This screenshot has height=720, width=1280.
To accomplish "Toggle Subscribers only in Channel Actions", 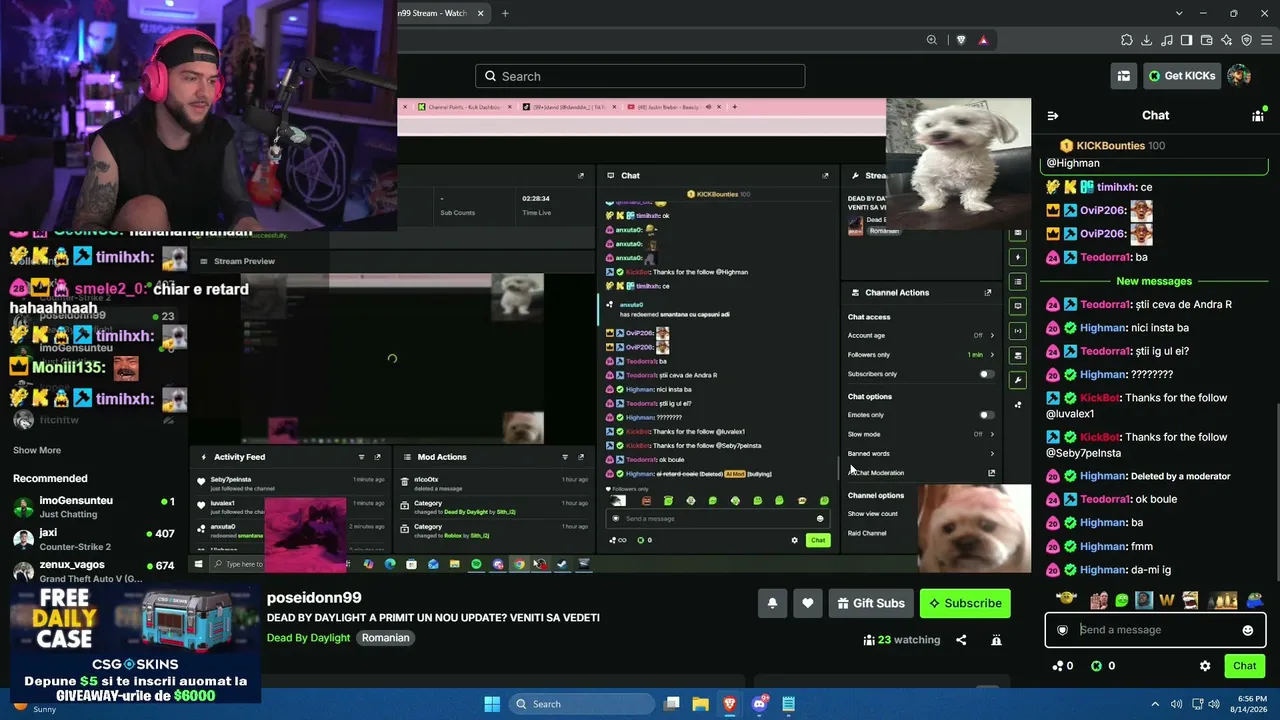I will pos(987,374).
